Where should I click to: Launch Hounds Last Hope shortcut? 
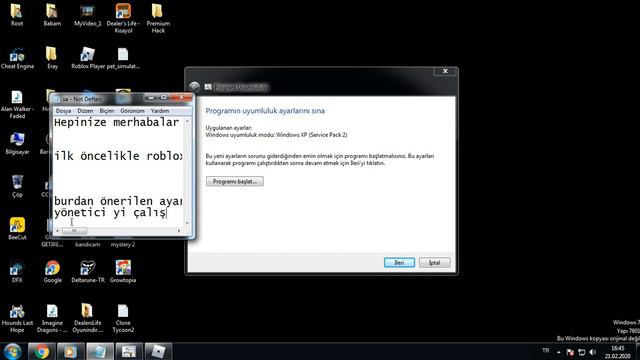tap(17, 318)
